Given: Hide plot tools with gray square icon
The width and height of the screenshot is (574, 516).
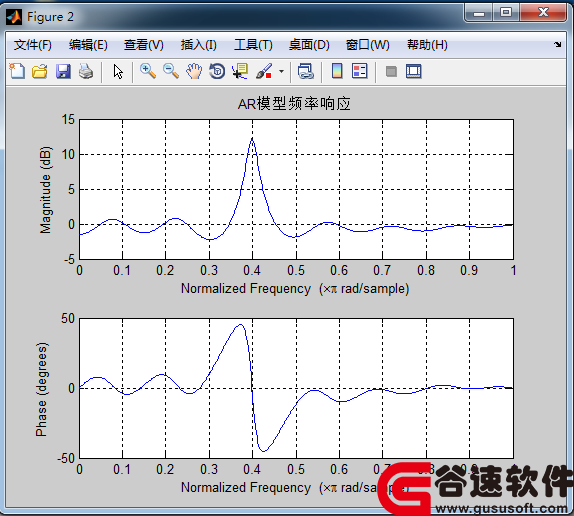Looking at the screenshot, I should (x=391, y=71).
